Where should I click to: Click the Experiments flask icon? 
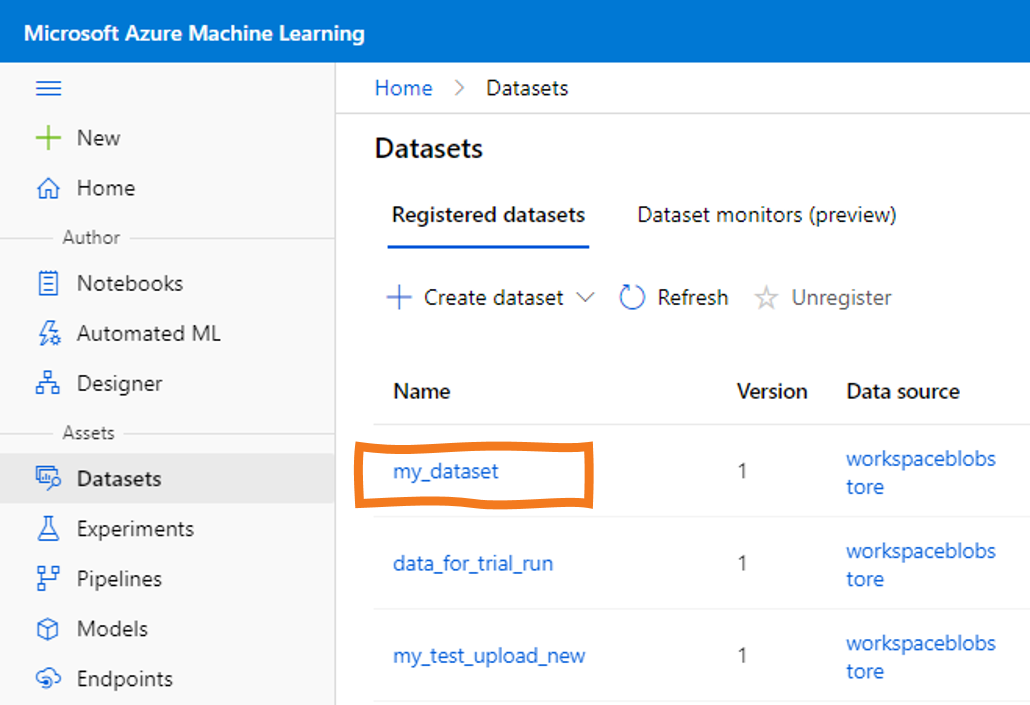click(x=48, y=529)
